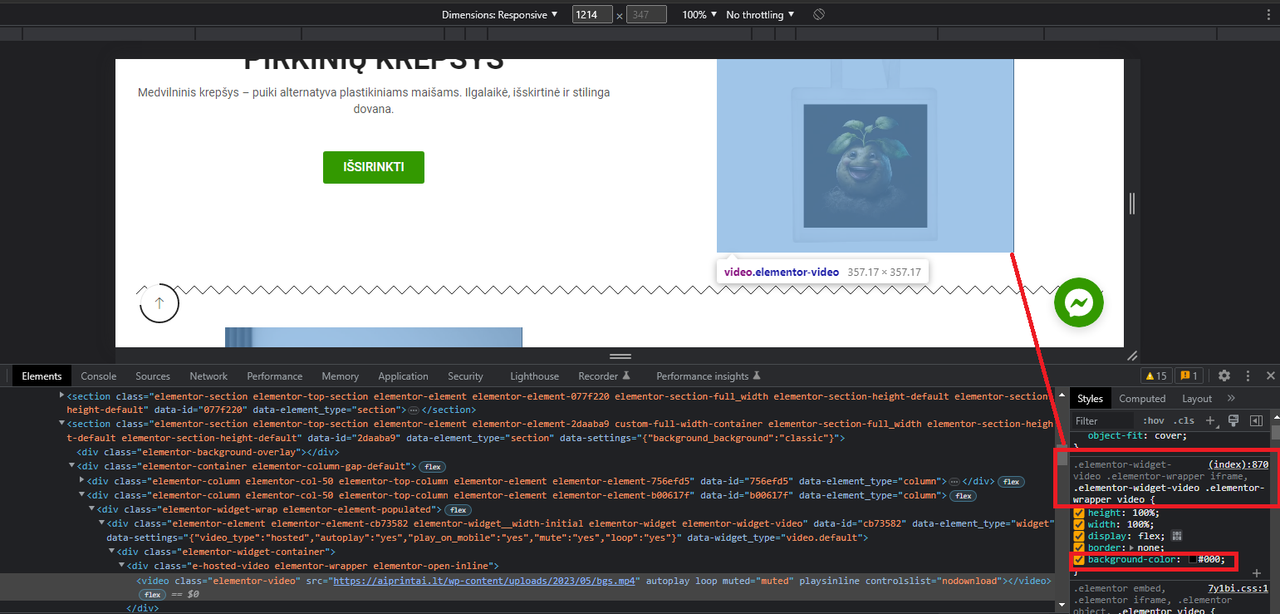Open the Memory tab

[x=340, y=376]
